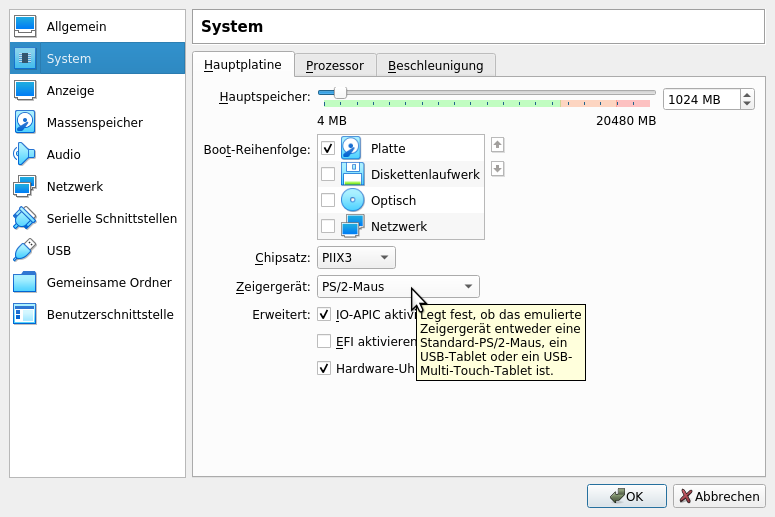Open the Allgemein settings icon
The height and width of the screenshot is (517, 775).
pos(25,26)
